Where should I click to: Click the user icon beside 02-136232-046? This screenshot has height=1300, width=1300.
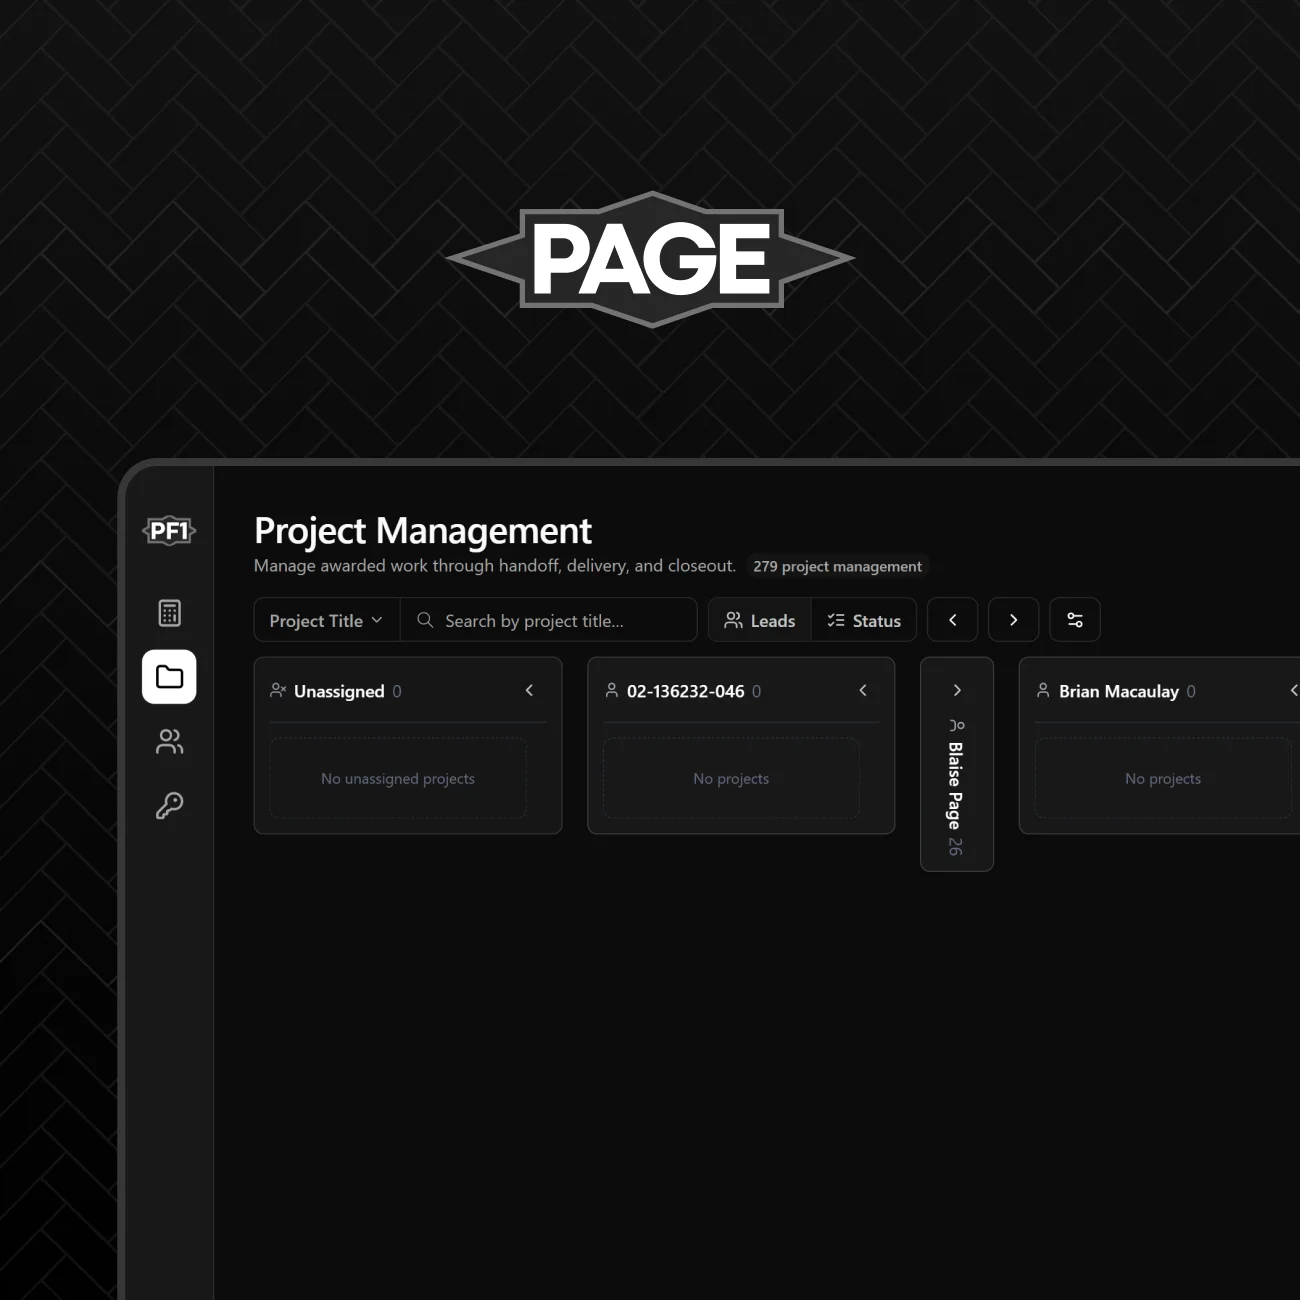click(612, 690)
